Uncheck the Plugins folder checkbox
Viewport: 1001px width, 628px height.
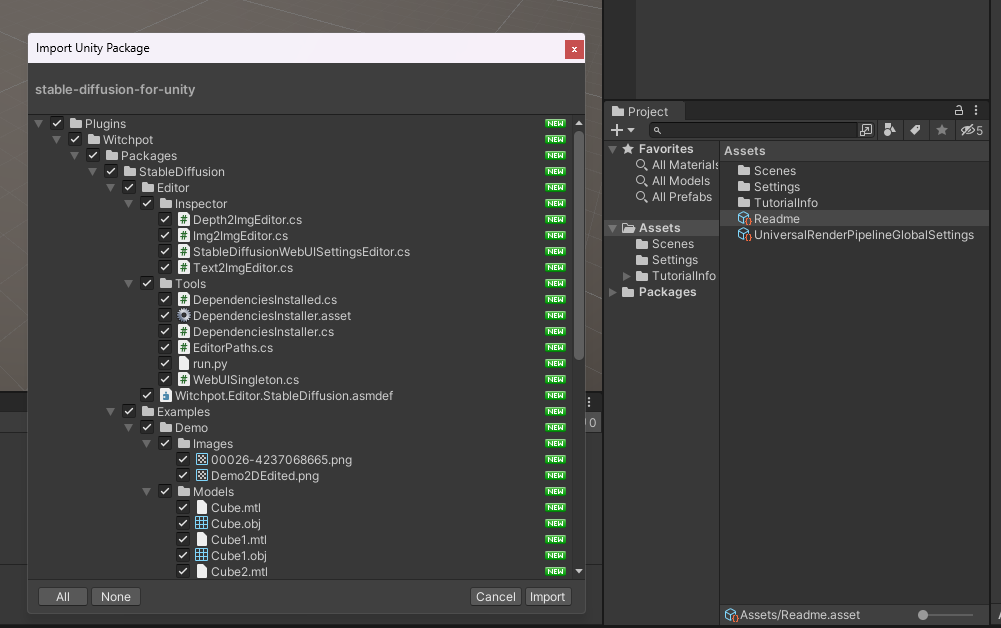(x=57, y=123)
